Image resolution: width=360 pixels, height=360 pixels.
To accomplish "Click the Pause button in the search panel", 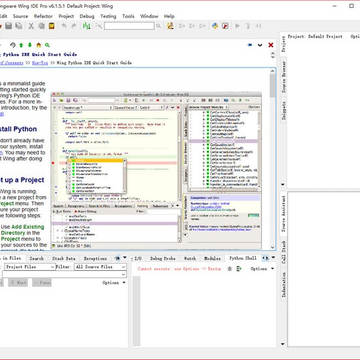I will tap(42, 283).
